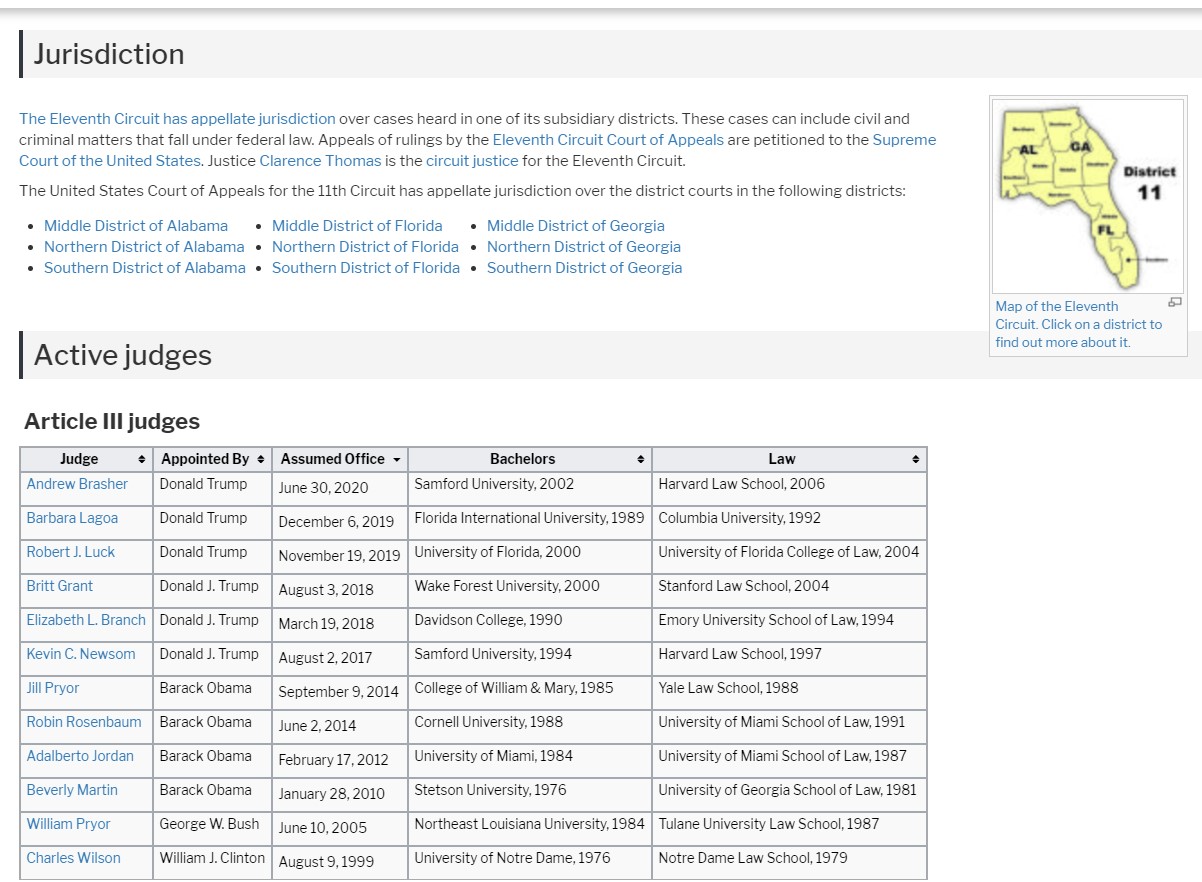1202x882 pixels.
Task: Open judge Britt Grant's page
Action: pyautogui.click(x=60, y=586)
